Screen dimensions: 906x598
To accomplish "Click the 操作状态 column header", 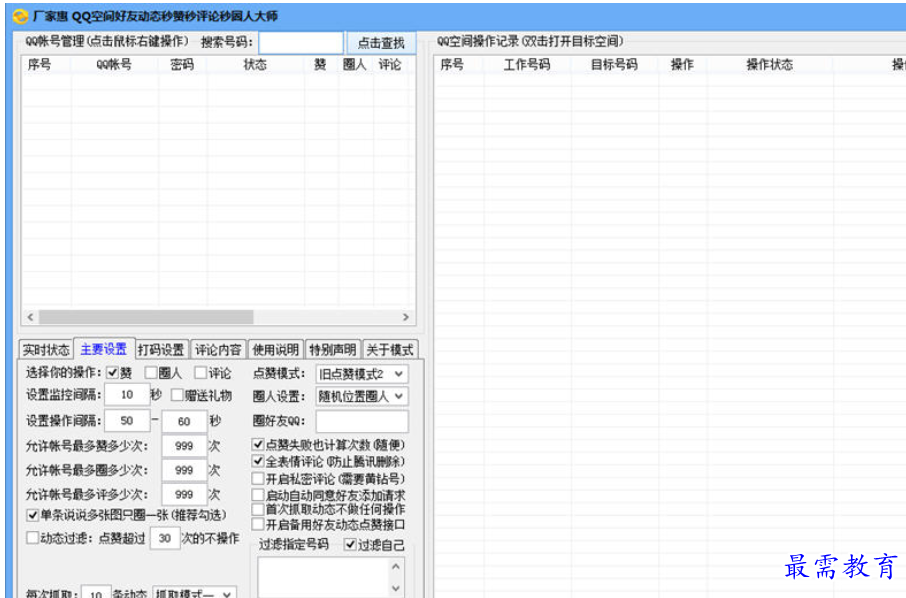I will [770, 64].
